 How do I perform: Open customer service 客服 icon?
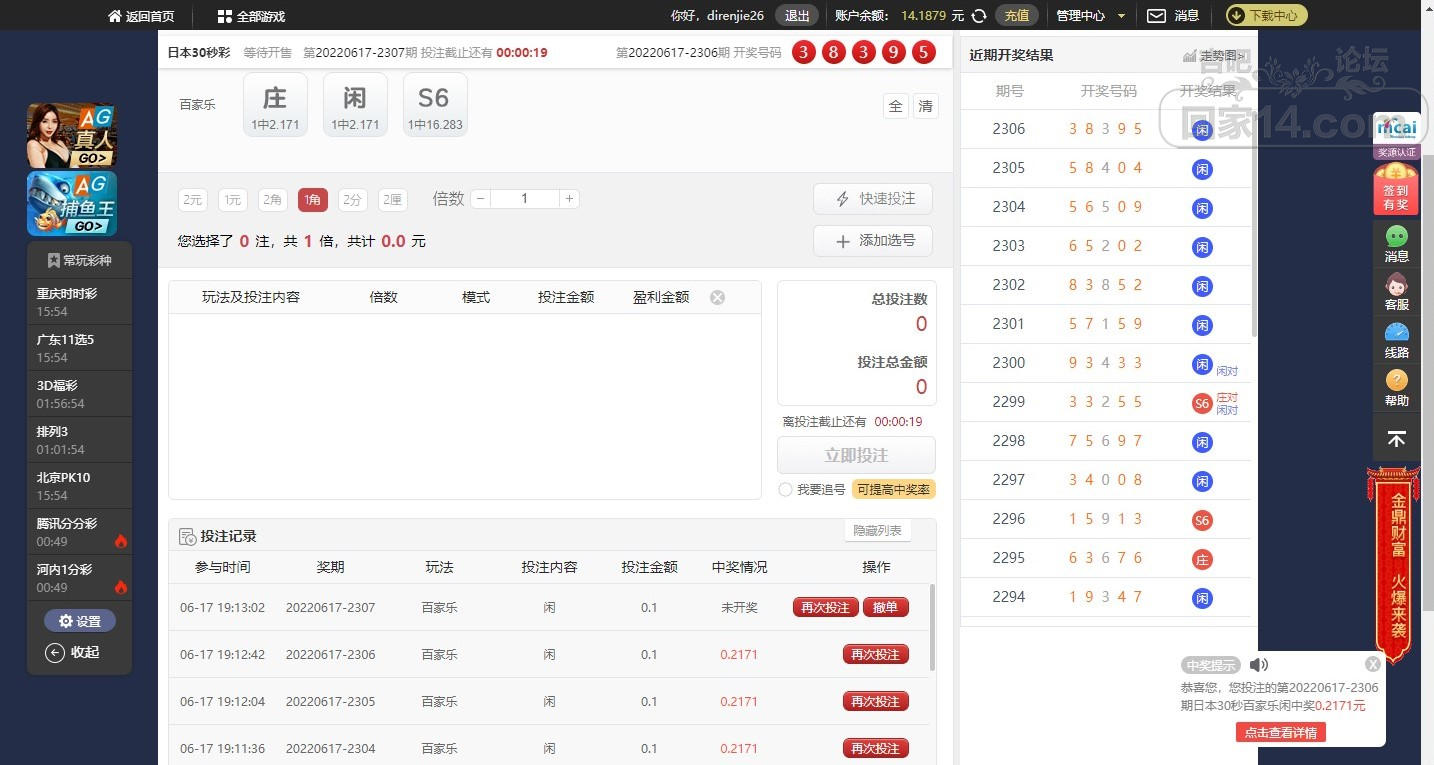(x=1396, y=292)
